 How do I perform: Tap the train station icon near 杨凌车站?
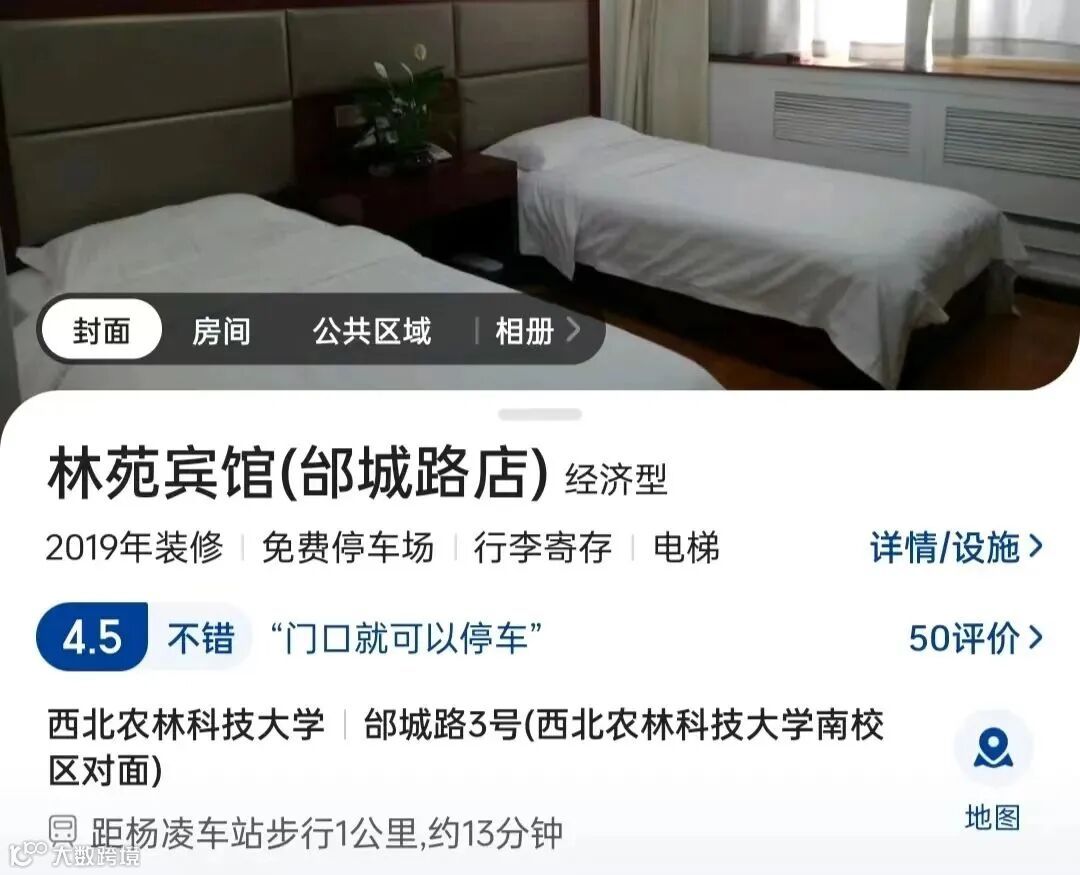coord(63,832)
